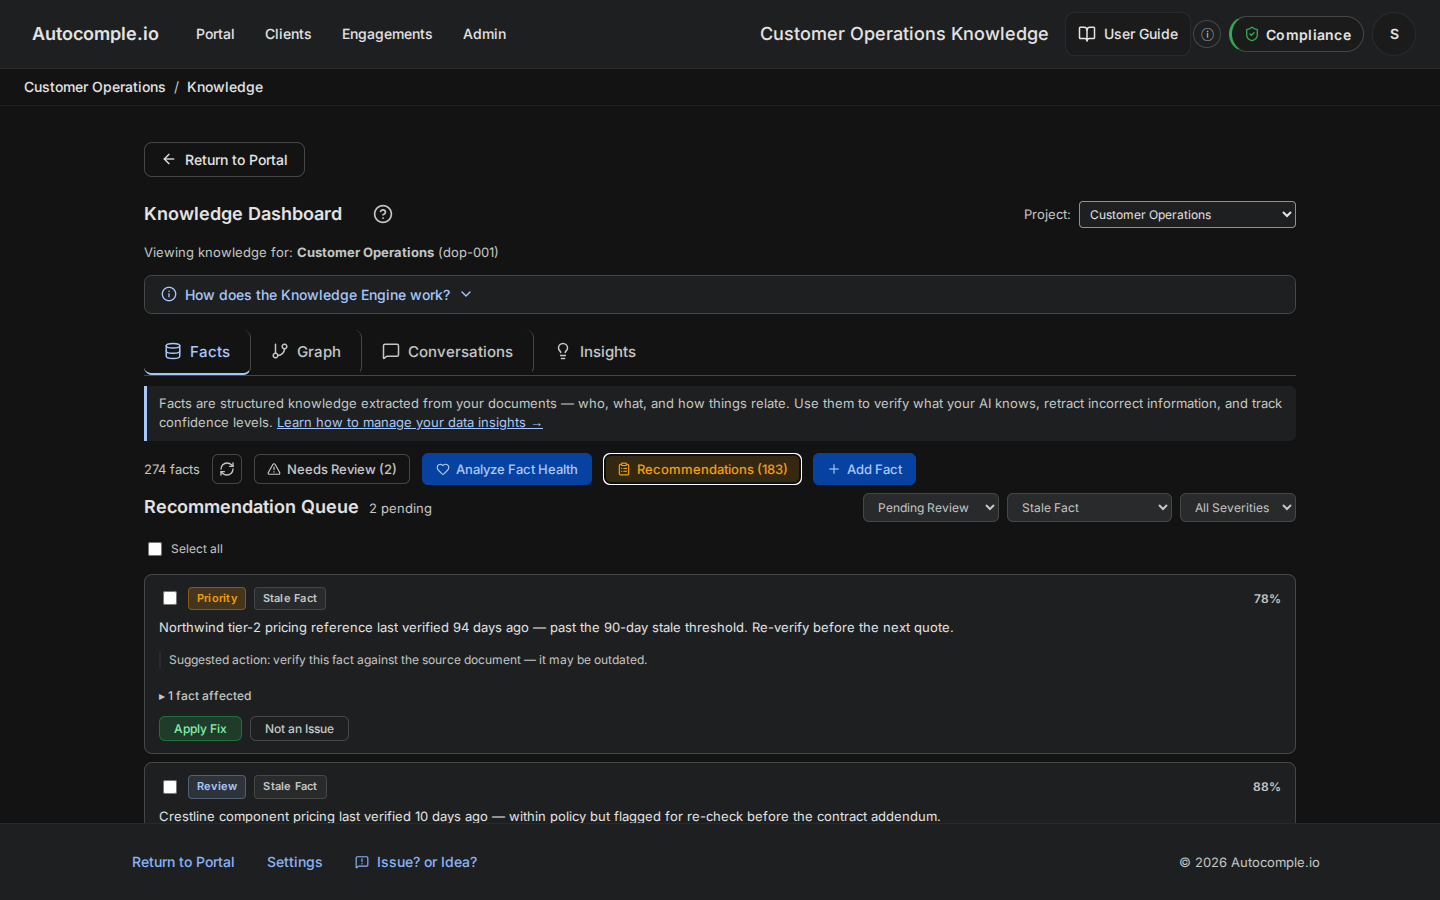Click the Review badge on Crestline card

point(217,787)
